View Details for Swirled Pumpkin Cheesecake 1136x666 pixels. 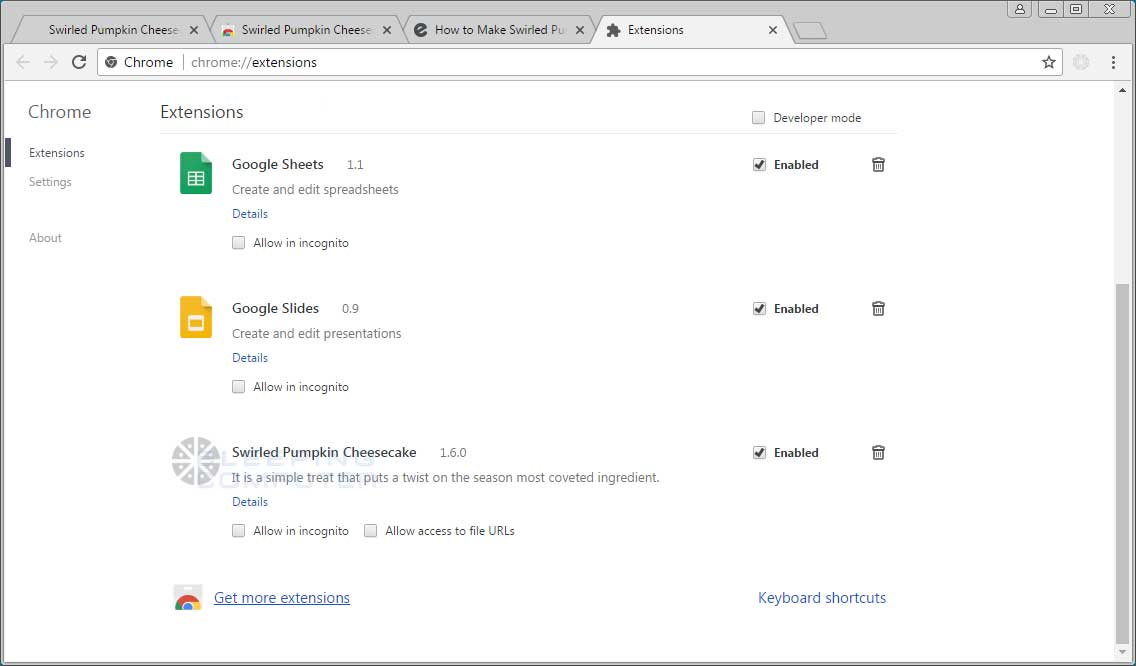250,502
